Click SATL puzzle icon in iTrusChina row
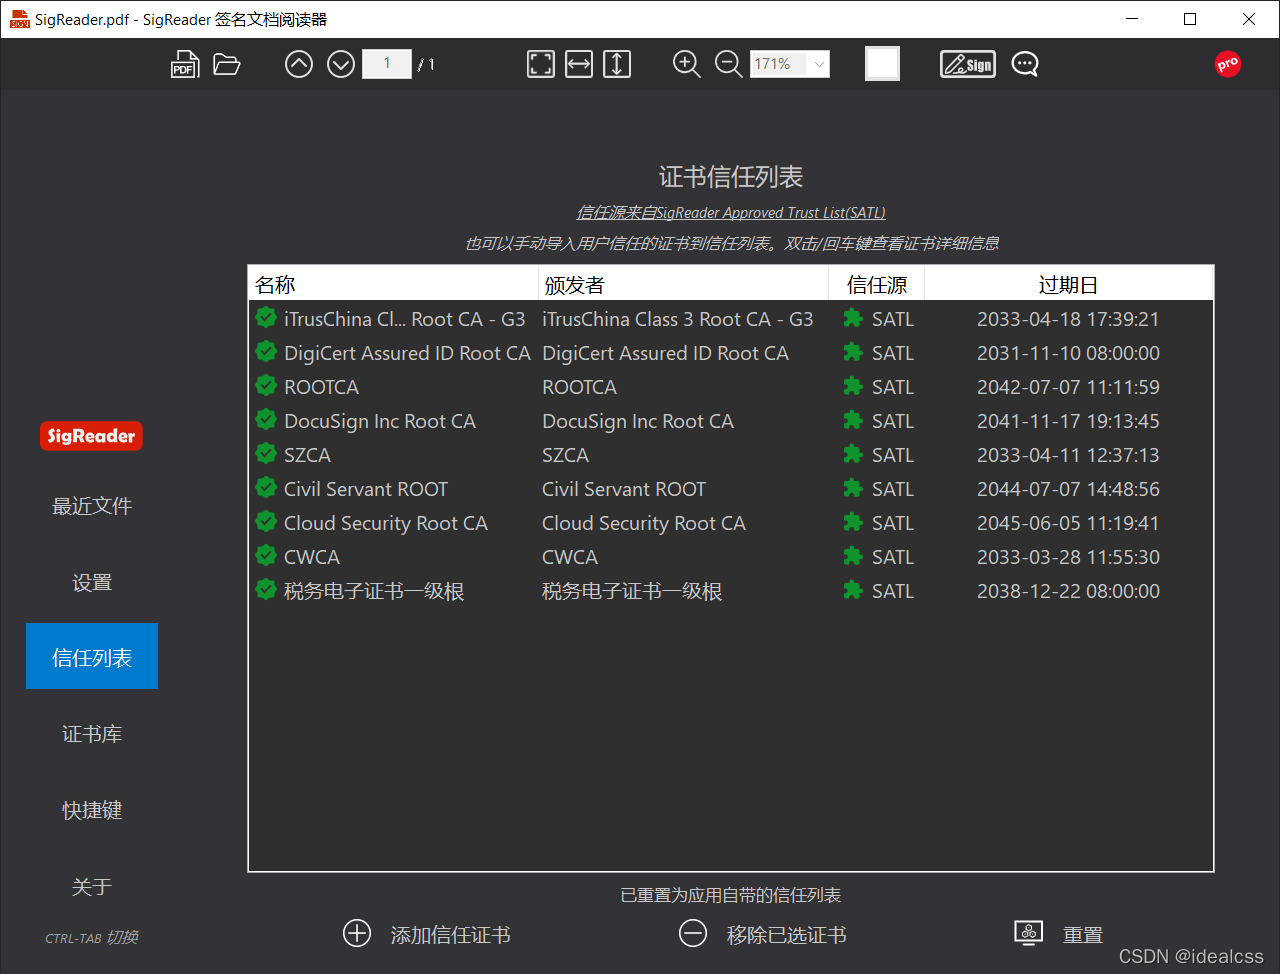The height and width of the screenshot is (974, 1280). 853,318
